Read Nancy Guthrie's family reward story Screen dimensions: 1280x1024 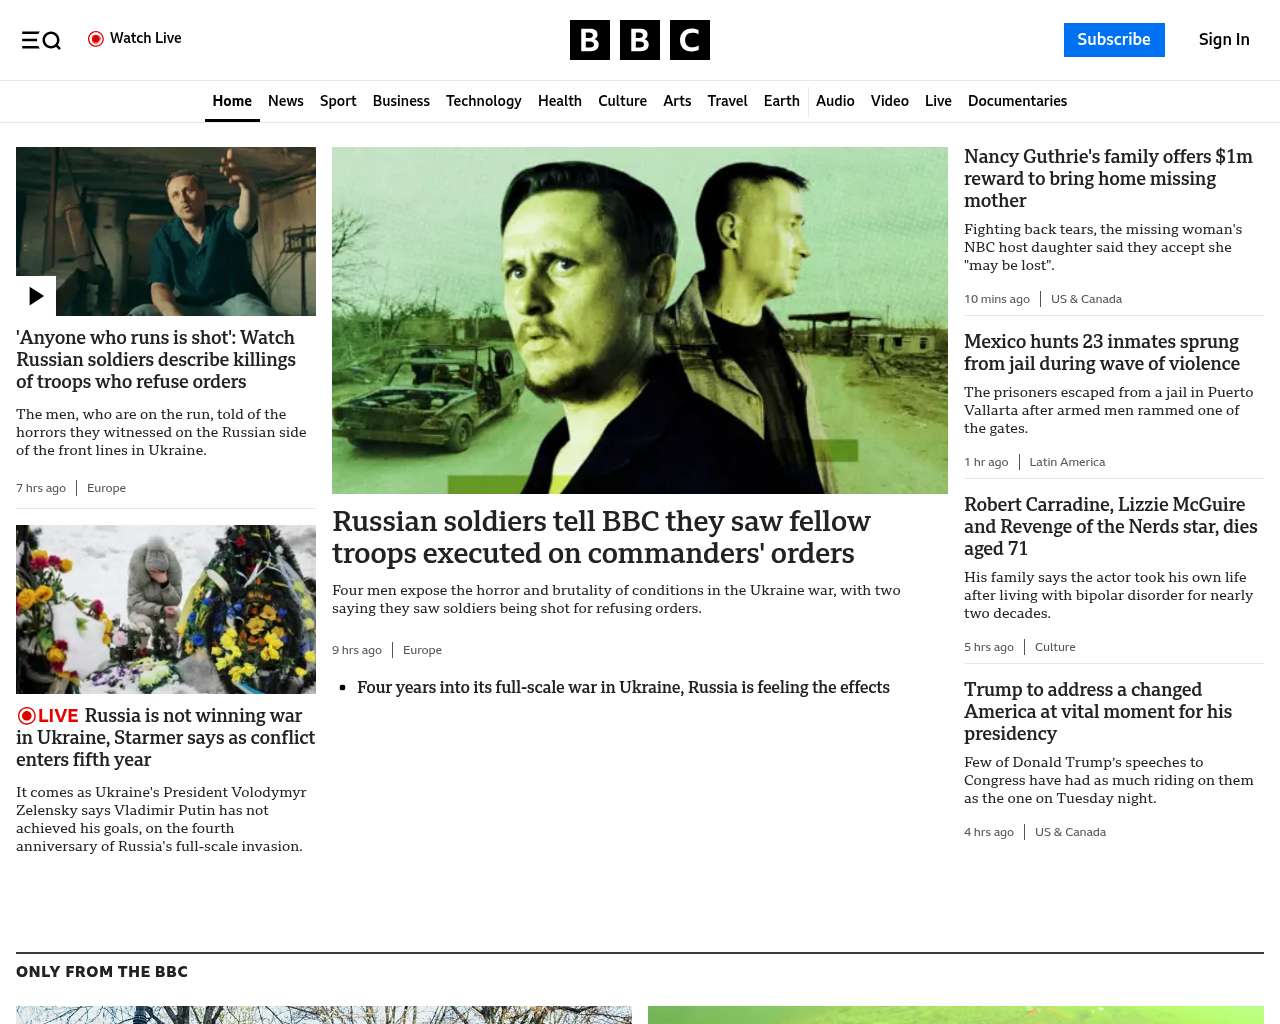[1108, 178]
